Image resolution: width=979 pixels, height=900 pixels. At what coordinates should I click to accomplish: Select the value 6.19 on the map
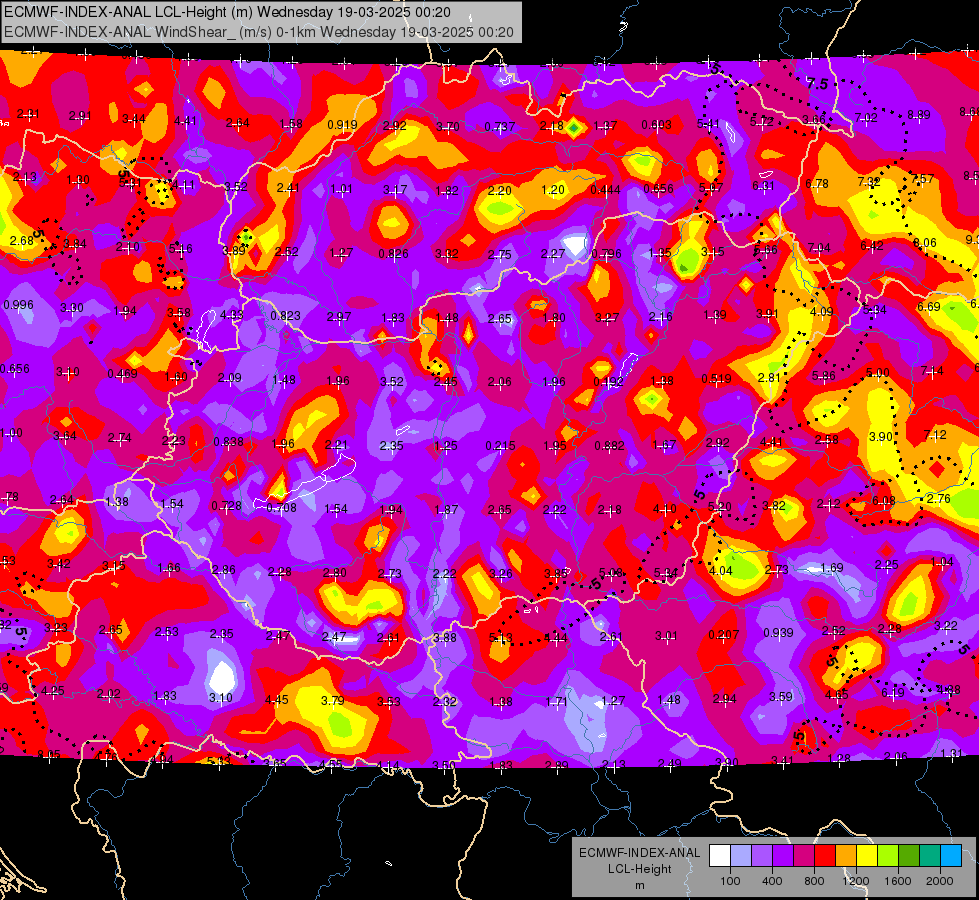[893, 692]
